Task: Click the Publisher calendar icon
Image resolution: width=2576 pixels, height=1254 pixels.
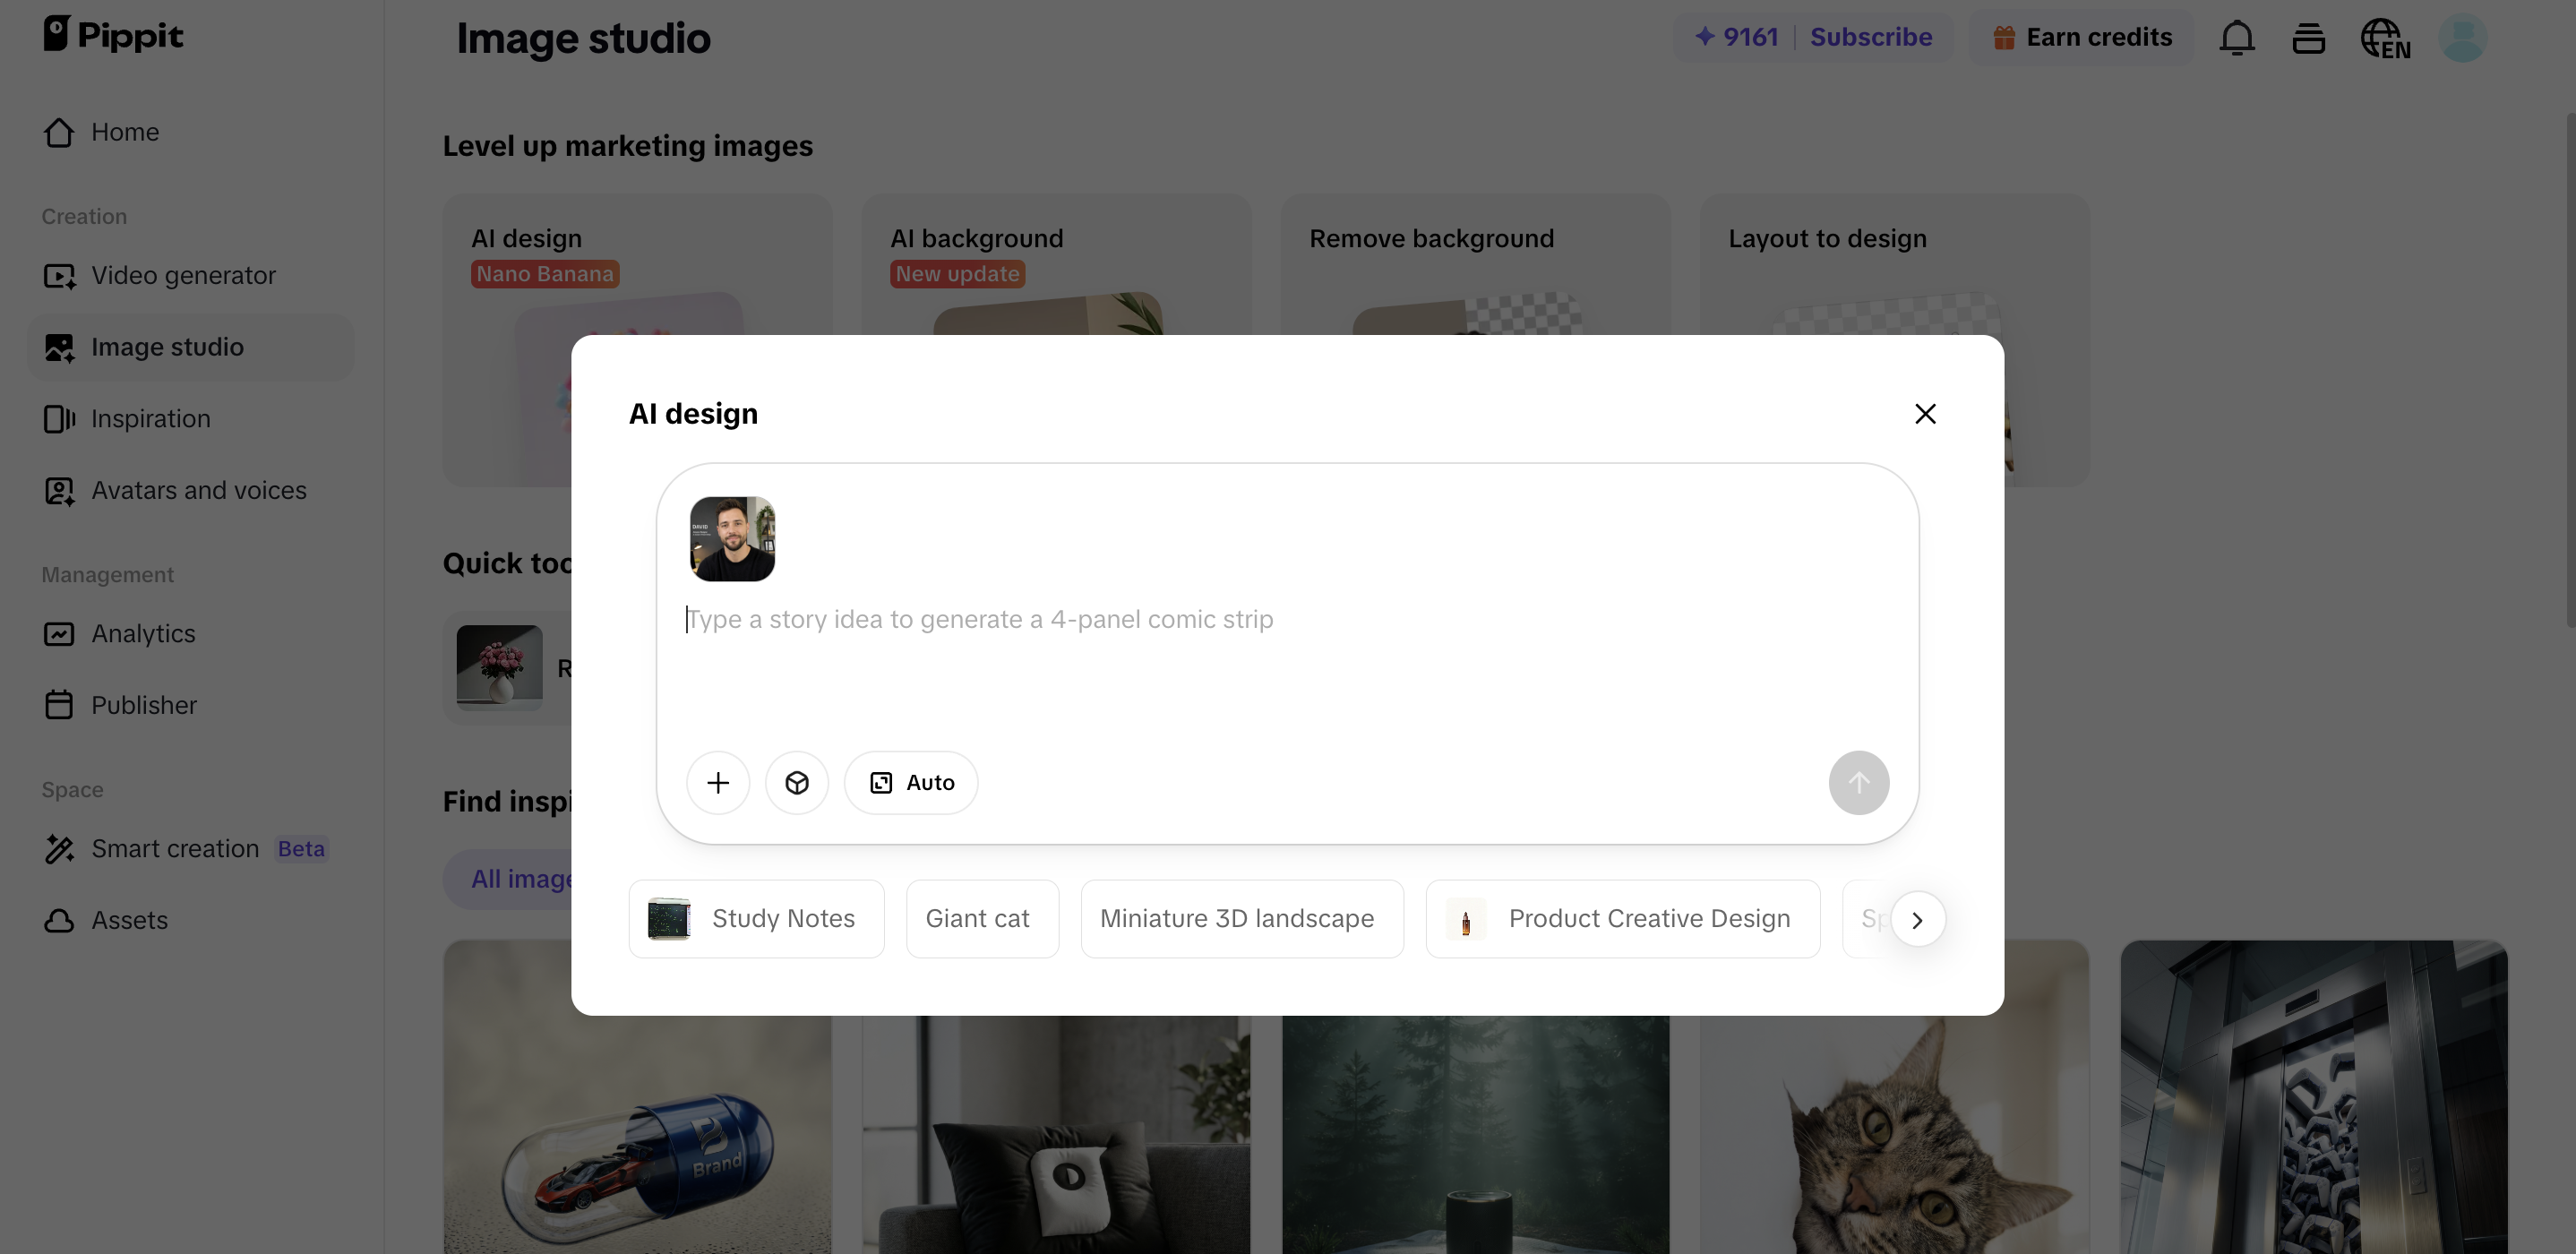Action: tap(59, 705)
